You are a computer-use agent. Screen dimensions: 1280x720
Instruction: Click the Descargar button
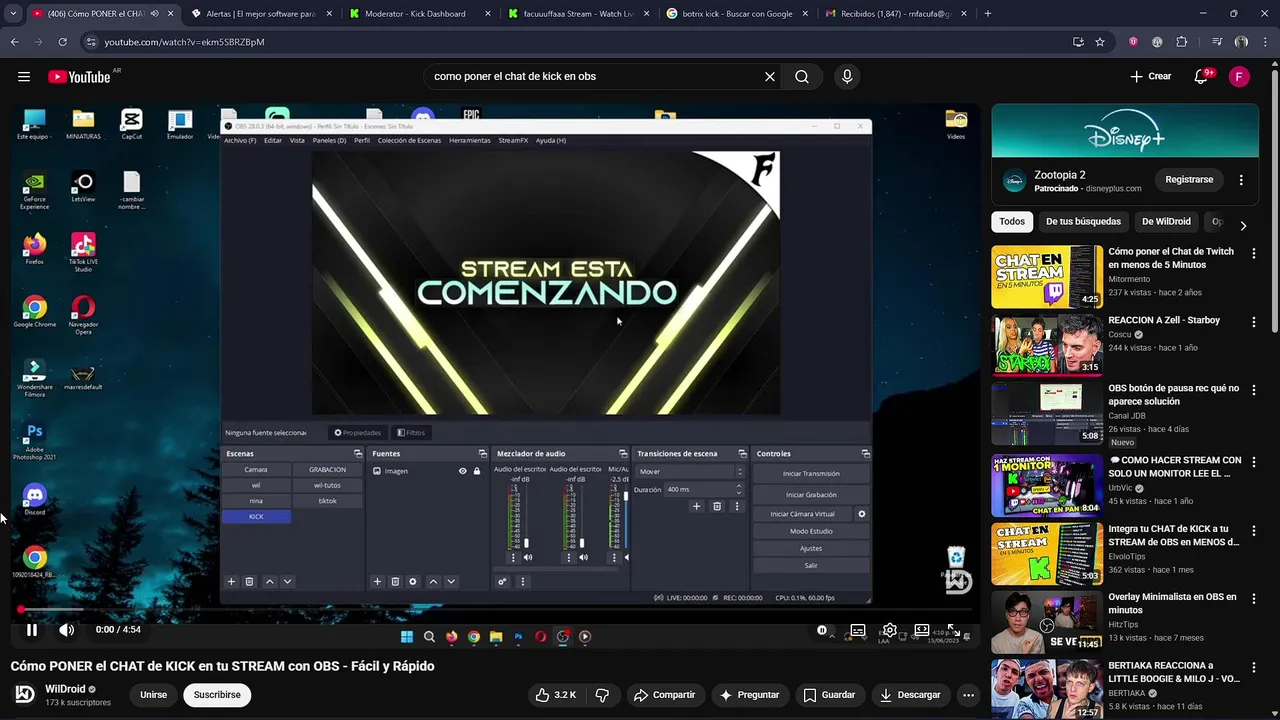(x=910, y=695)
